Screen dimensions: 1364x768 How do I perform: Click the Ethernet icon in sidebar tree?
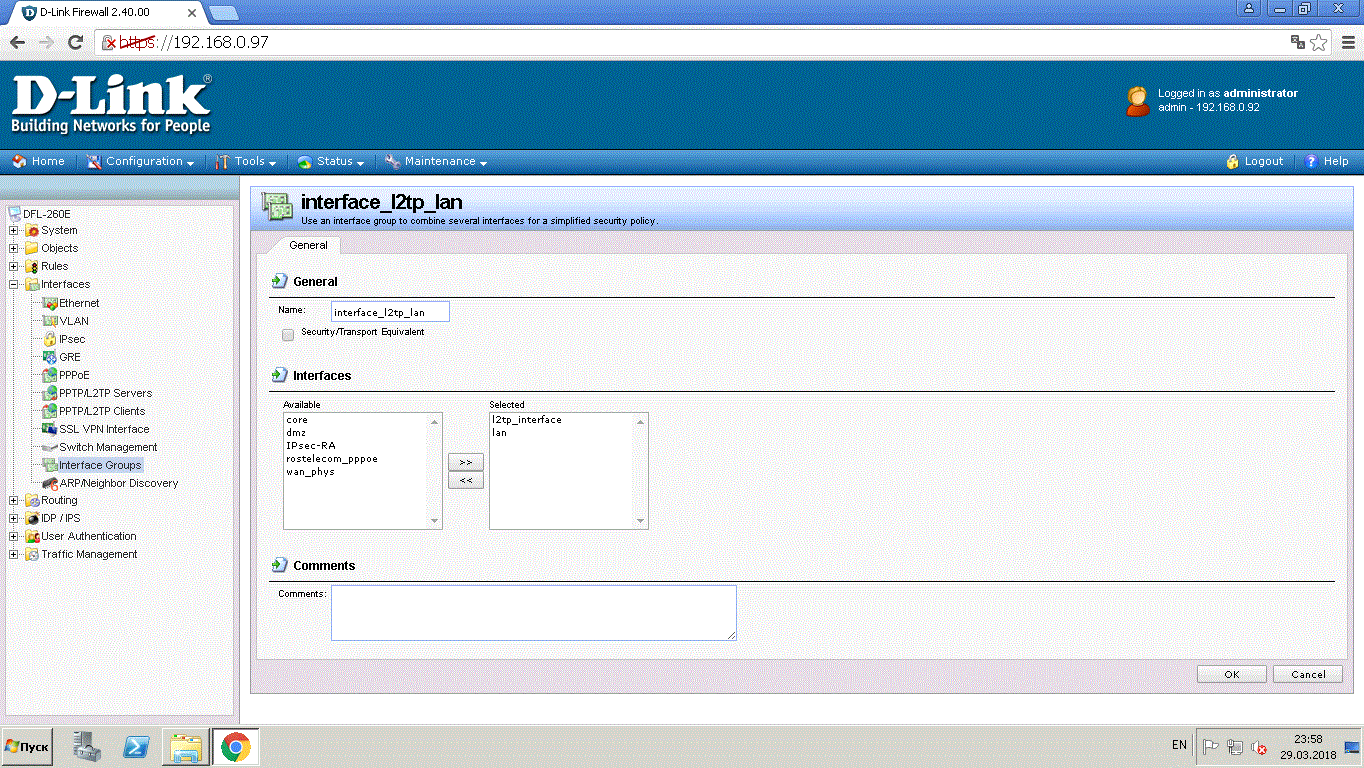50,303
